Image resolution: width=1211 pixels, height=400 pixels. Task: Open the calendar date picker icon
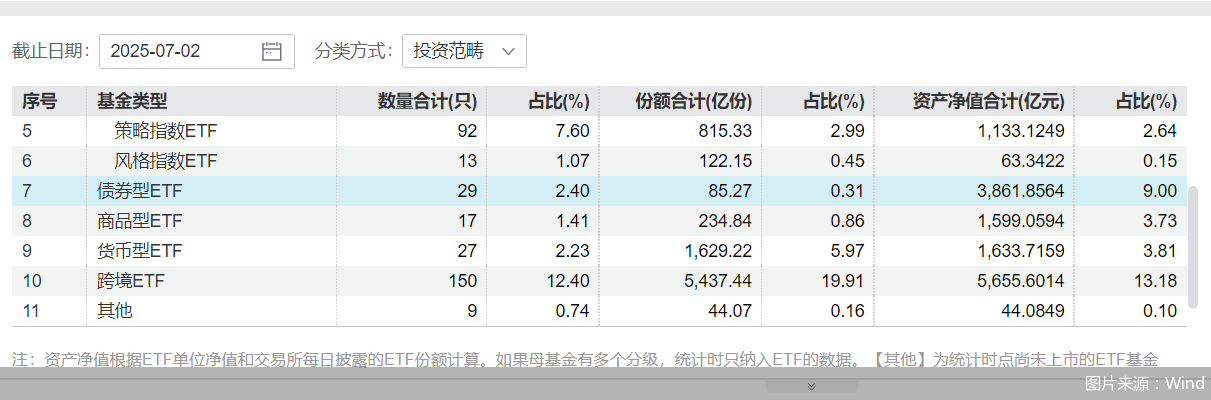271,52
